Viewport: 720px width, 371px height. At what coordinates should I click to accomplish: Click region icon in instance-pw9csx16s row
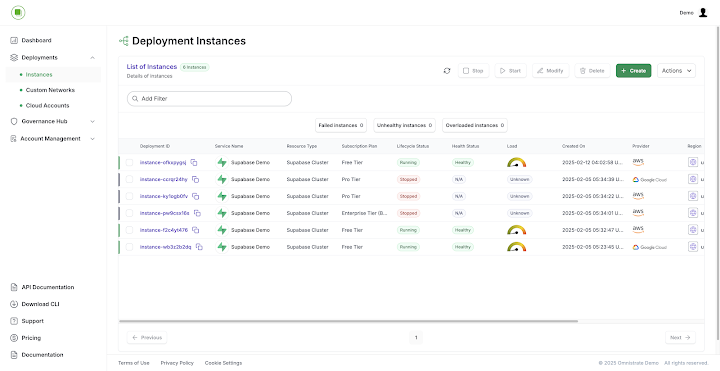coord(692,213)
